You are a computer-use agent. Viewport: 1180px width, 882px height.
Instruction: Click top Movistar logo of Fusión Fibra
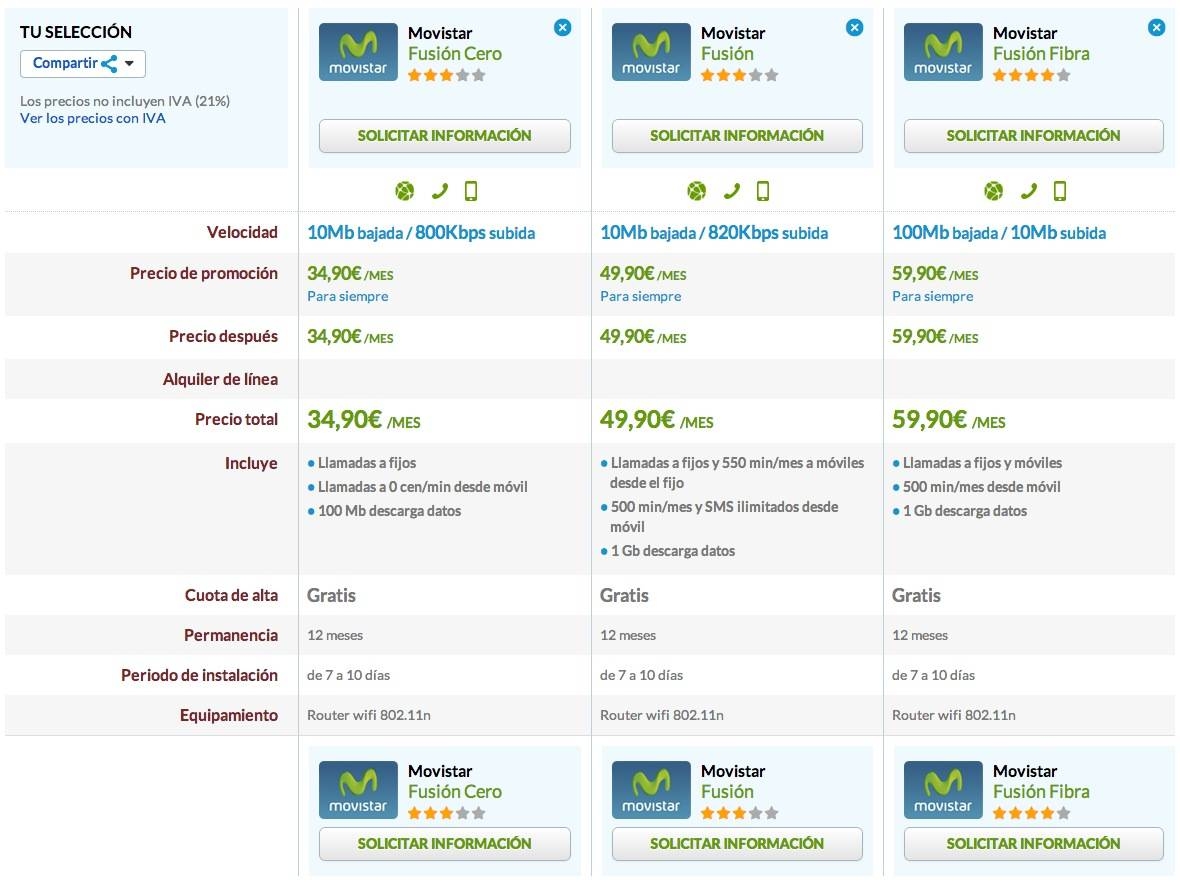[x=943, y=52]
